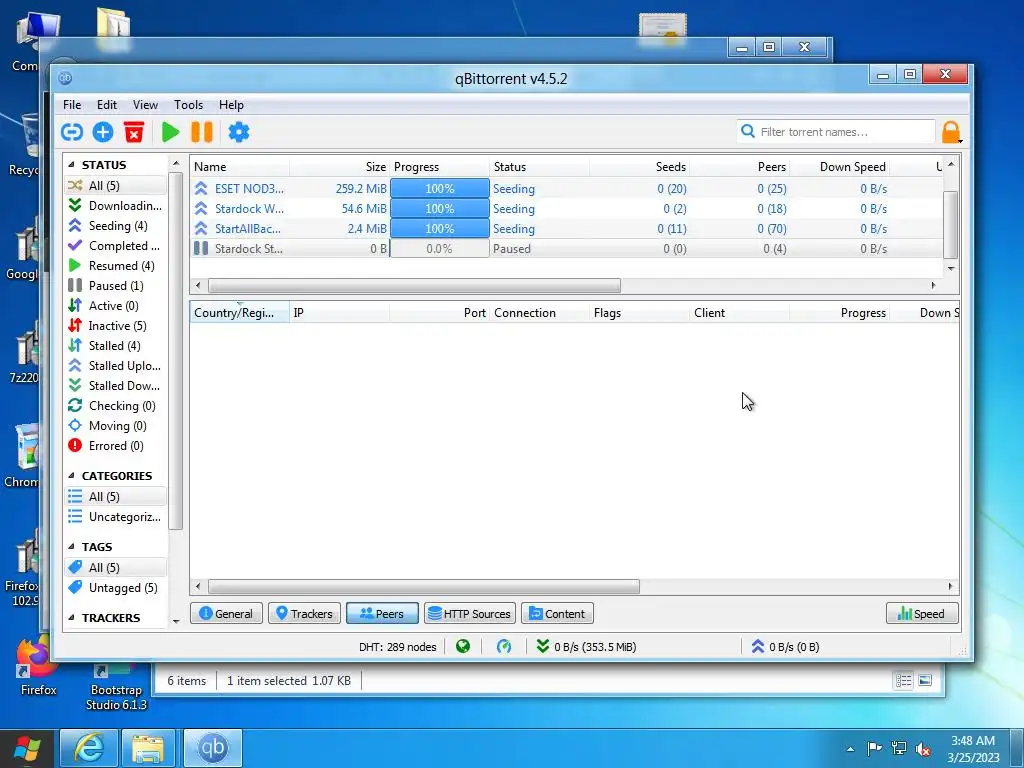Screen dimensions: 1024x768
Task: Open the View menu
Action: point(145,104)
